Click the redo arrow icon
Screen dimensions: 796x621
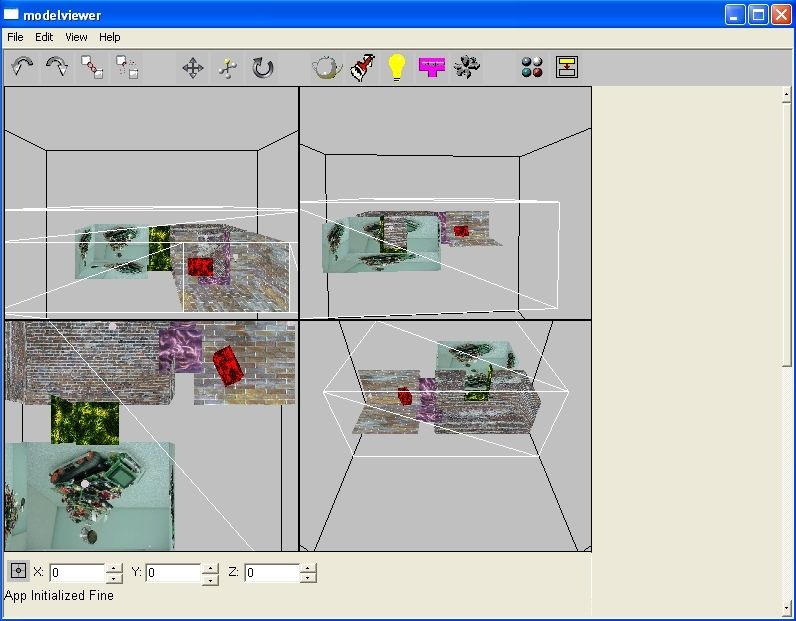coord(57,67)
